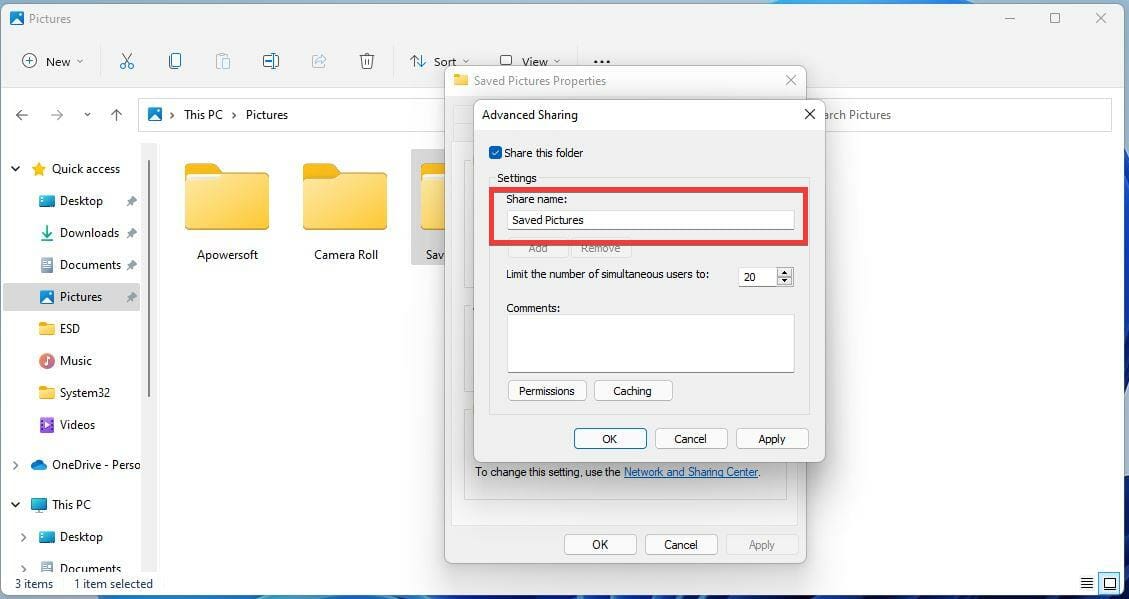Click the Cut scissors icon in the toolbar

127,61
